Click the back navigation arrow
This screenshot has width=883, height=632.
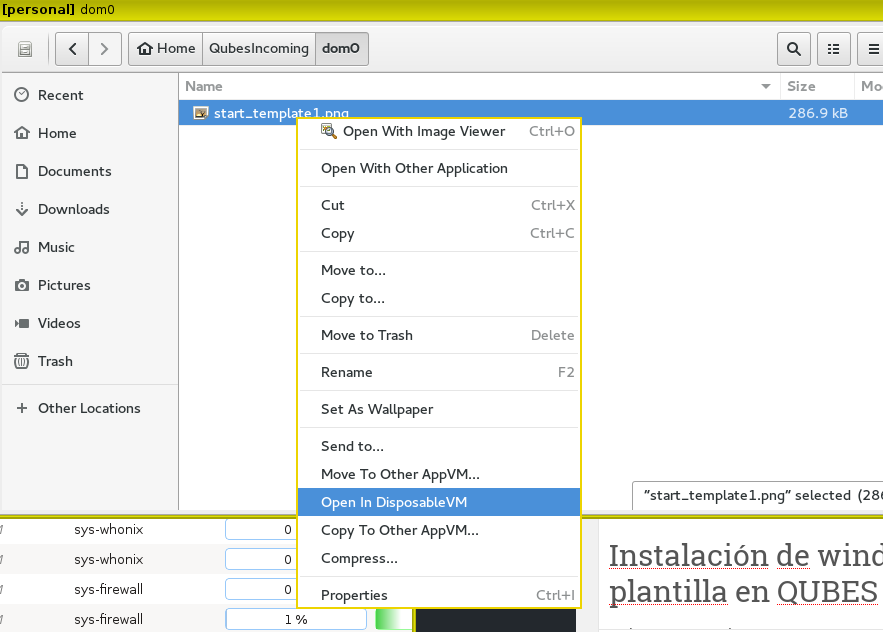coord(73,48)
